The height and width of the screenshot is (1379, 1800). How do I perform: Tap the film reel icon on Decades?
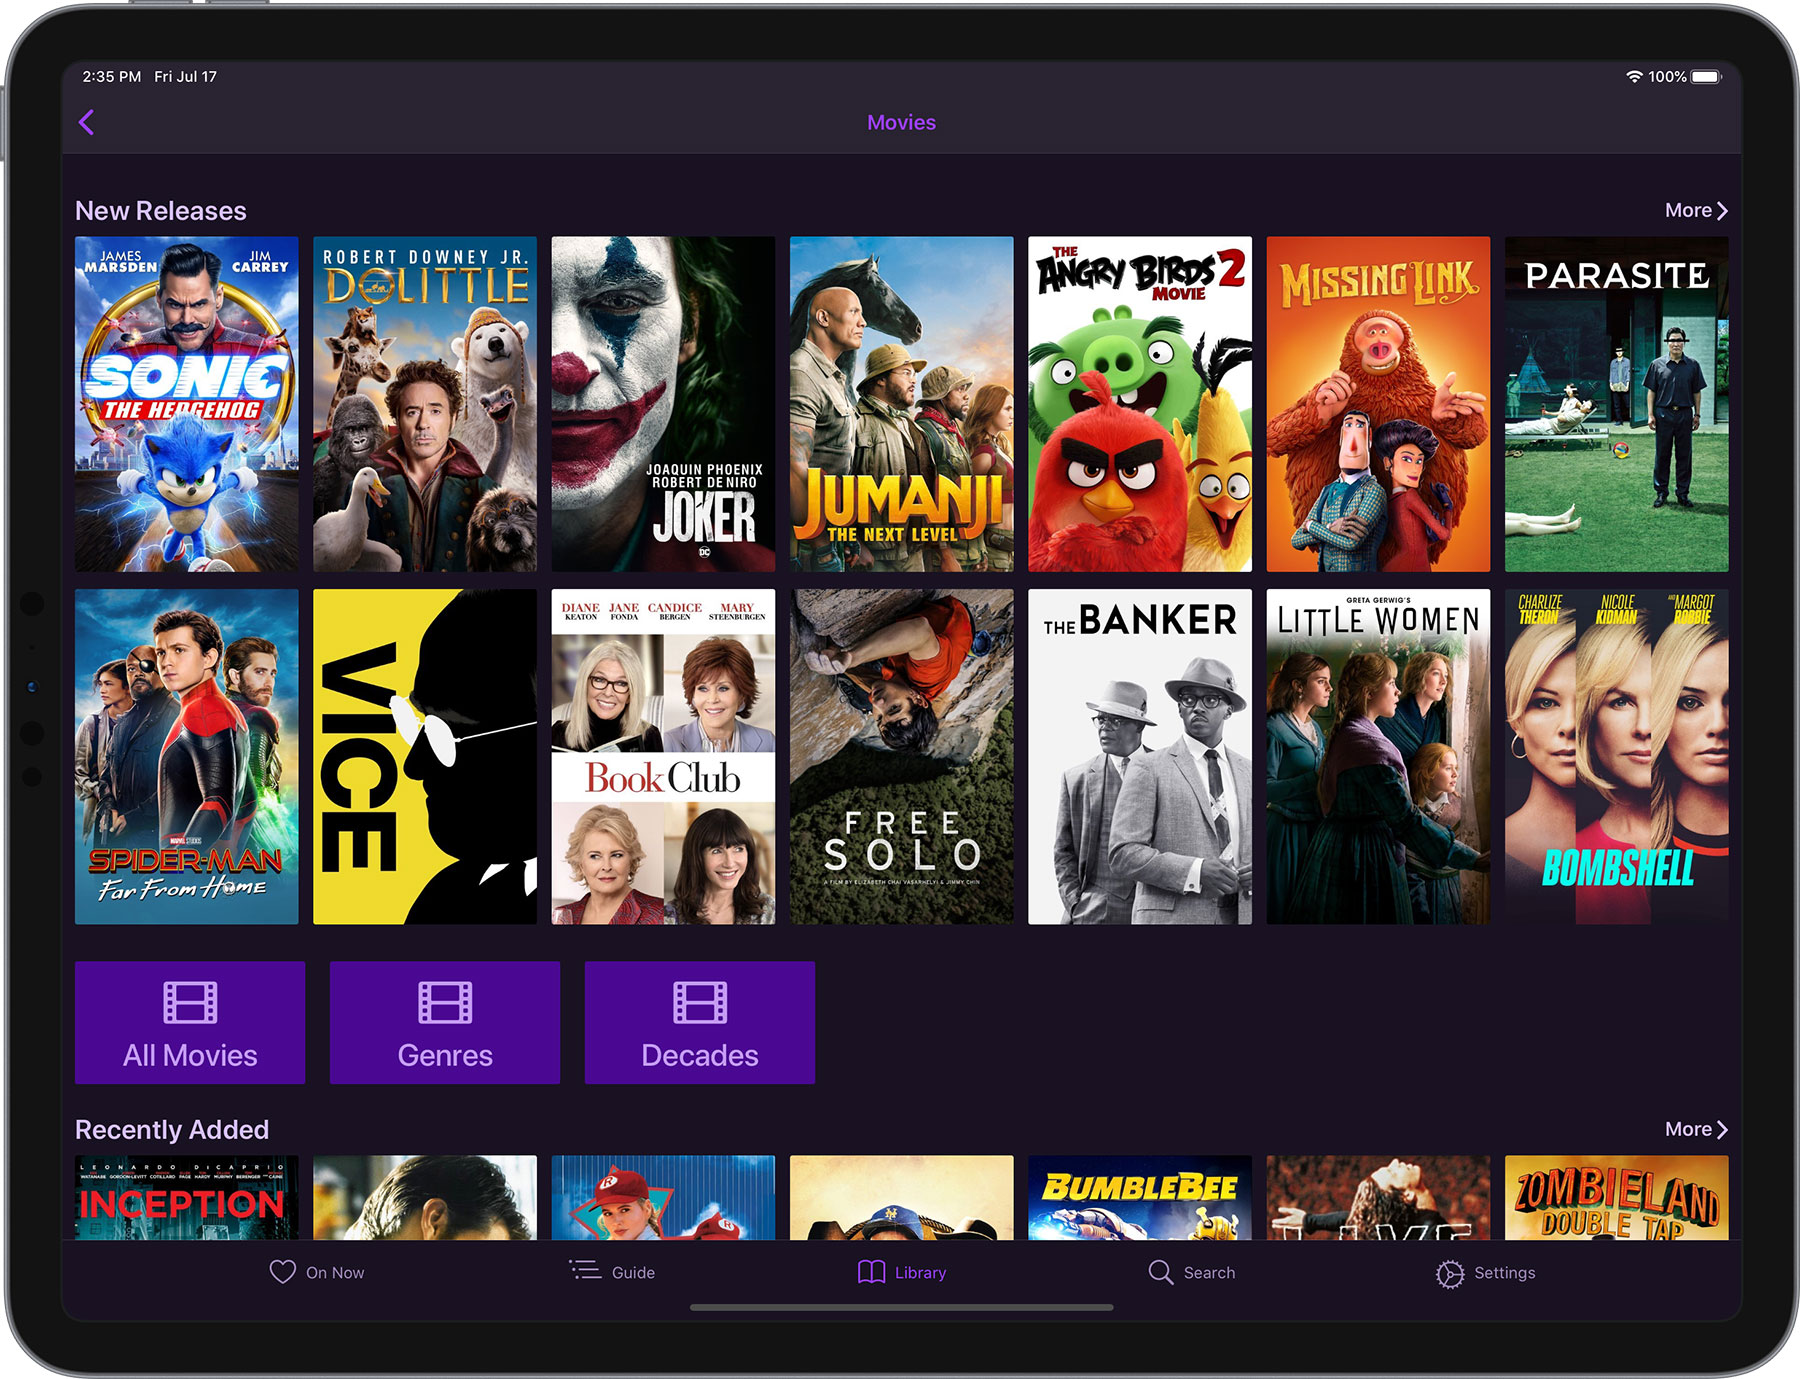tap(699, 1000)
